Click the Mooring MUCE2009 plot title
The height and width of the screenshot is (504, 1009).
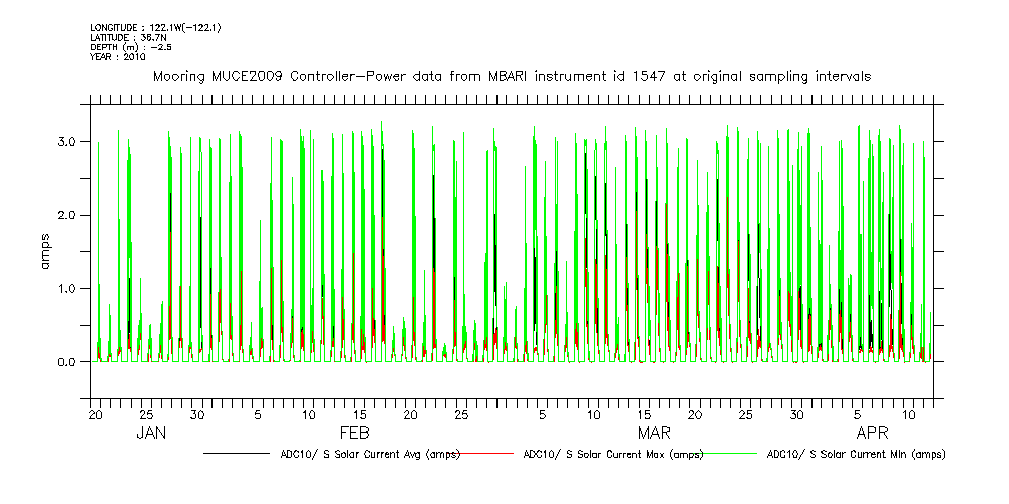(x=511, y=76)
